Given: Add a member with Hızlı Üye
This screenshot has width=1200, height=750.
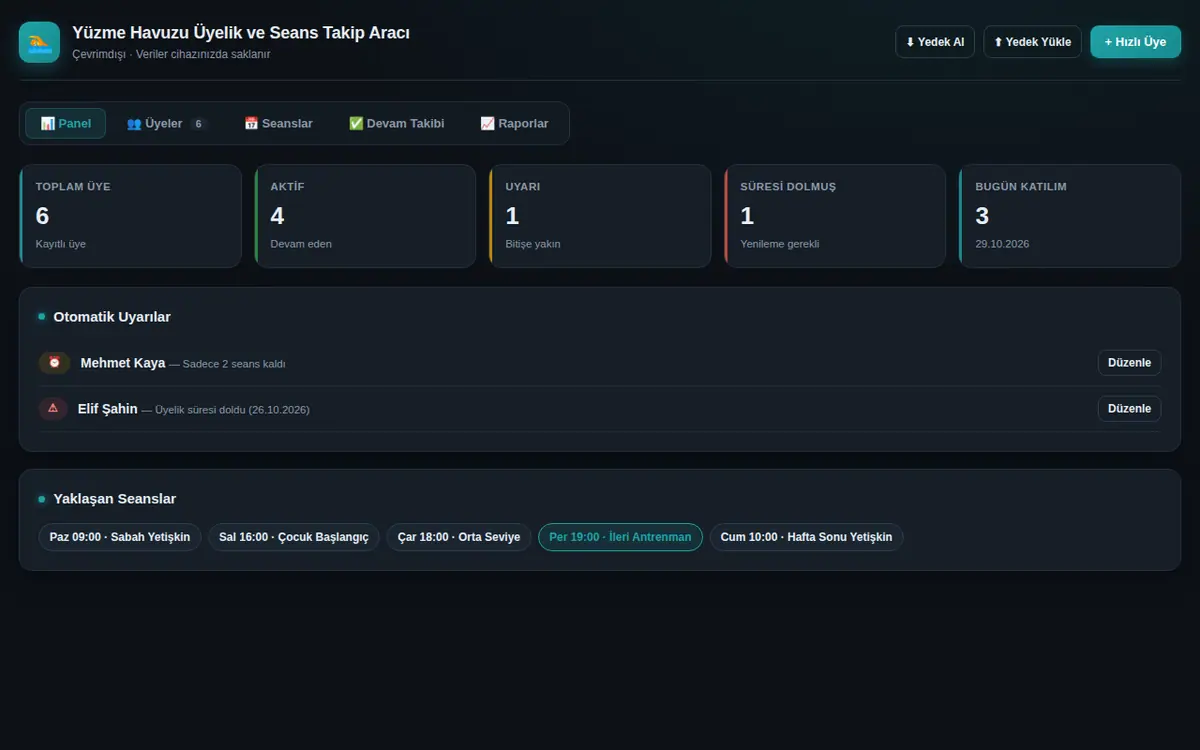Looking at the screenshot, I should (1136, 42).
